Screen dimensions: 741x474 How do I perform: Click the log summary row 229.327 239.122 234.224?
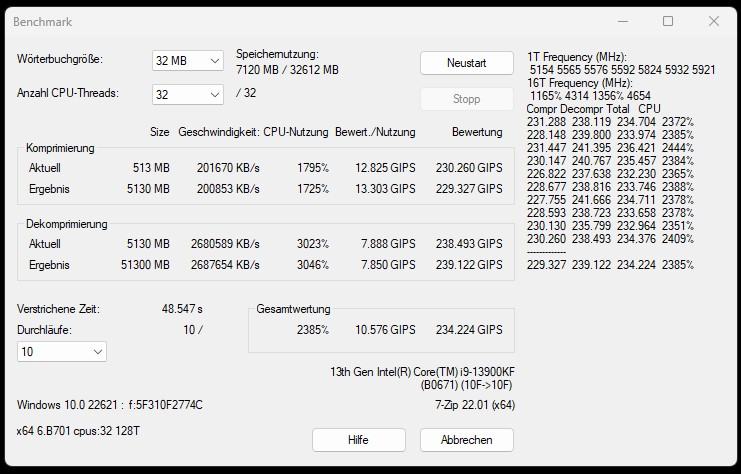pos(610,265)
